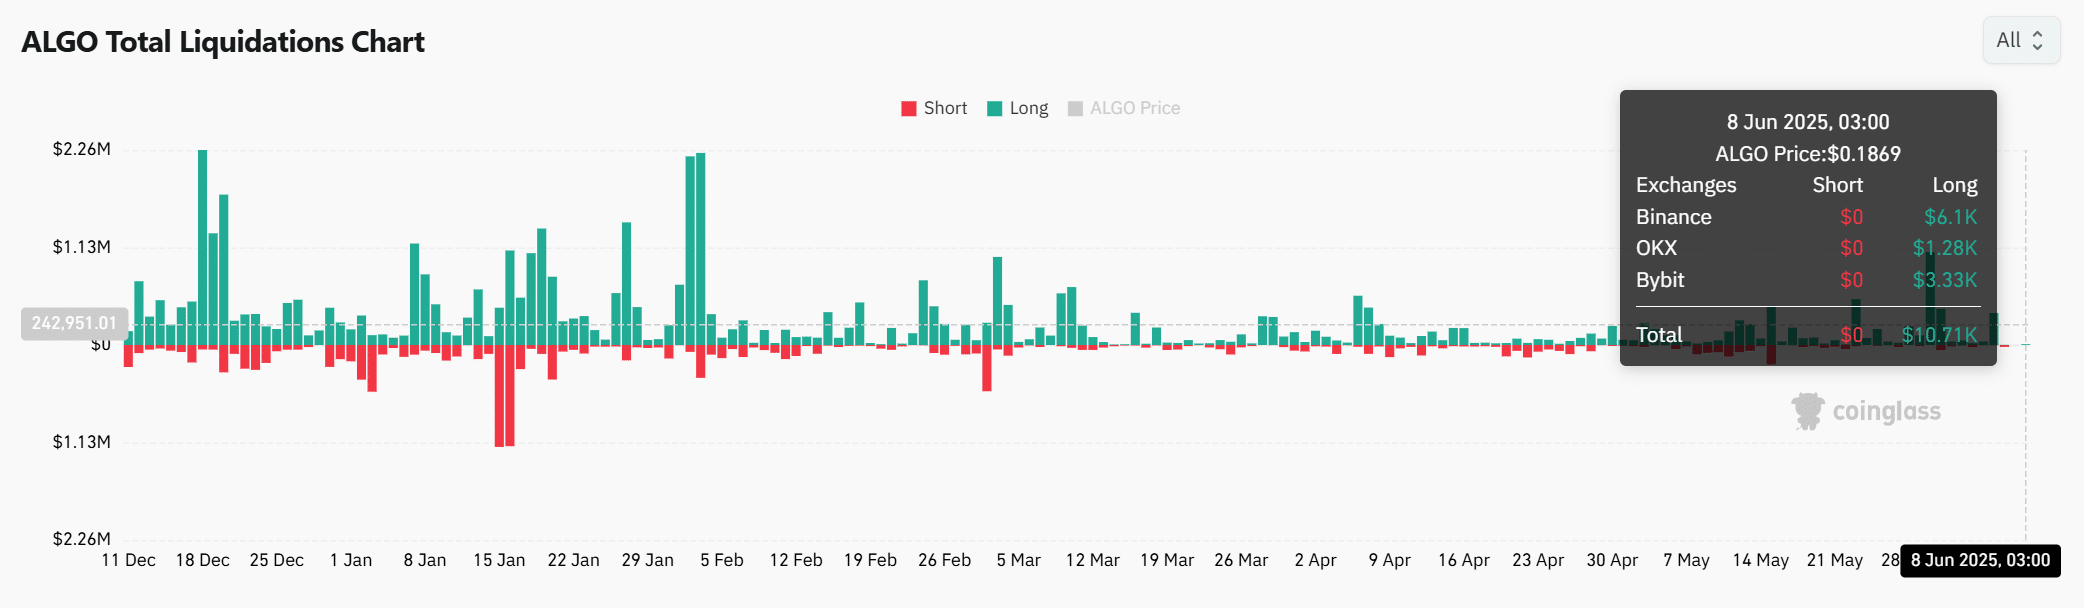Image resolution: width=2084 pixels, height=608 pixels.
Task: Click the coinglass watermark text
Action: point(1886,411)
